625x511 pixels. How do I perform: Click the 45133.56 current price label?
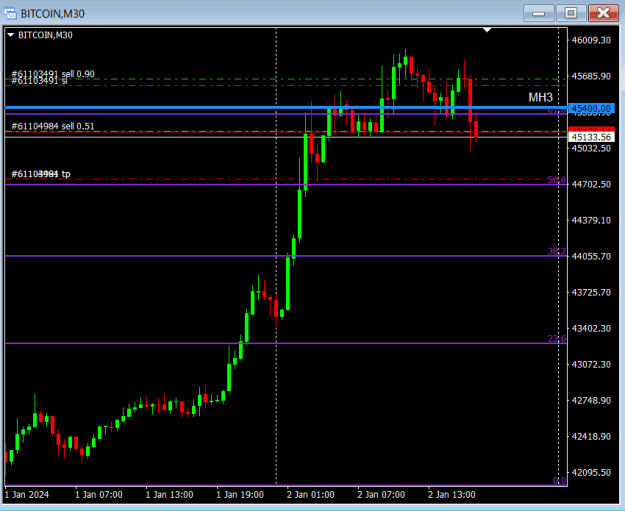(592, 138)
